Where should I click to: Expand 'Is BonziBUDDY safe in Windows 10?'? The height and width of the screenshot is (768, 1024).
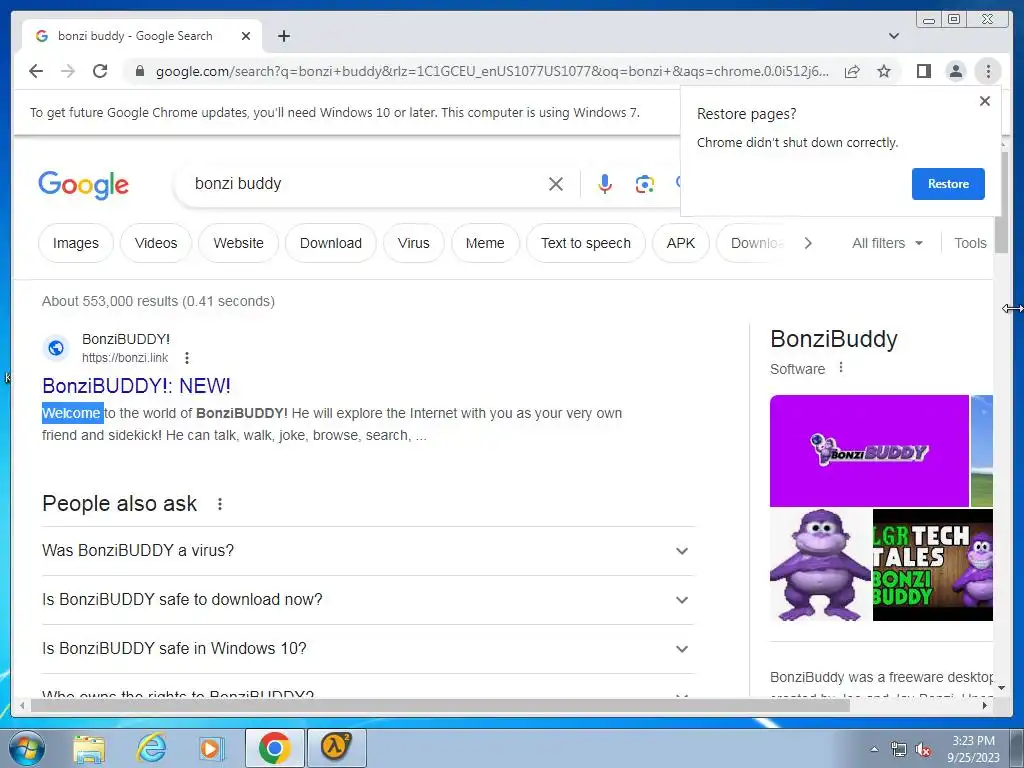click(368, 648)
